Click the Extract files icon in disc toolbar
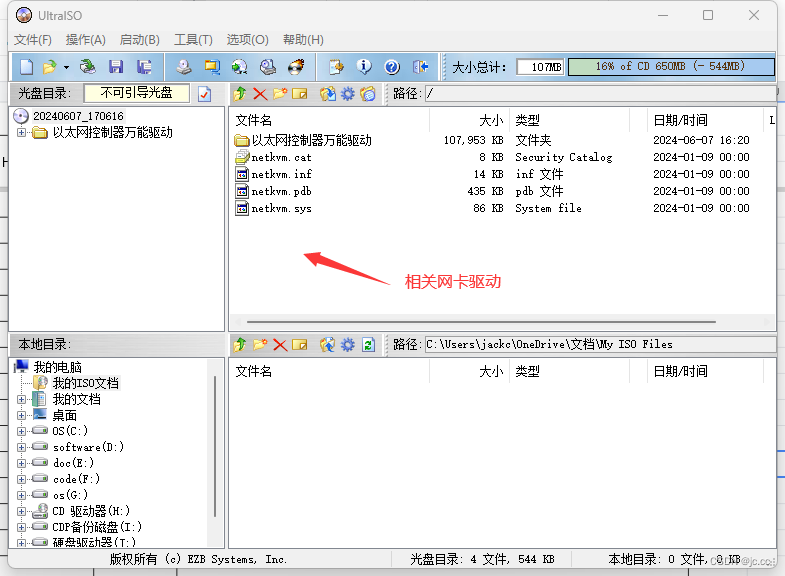785x576 pixels. 328,94
